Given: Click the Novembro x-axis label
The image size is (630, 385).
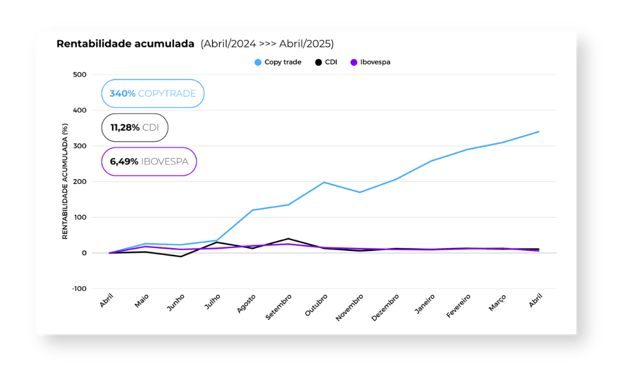Looking at the screenshot, I should point(350,307).
